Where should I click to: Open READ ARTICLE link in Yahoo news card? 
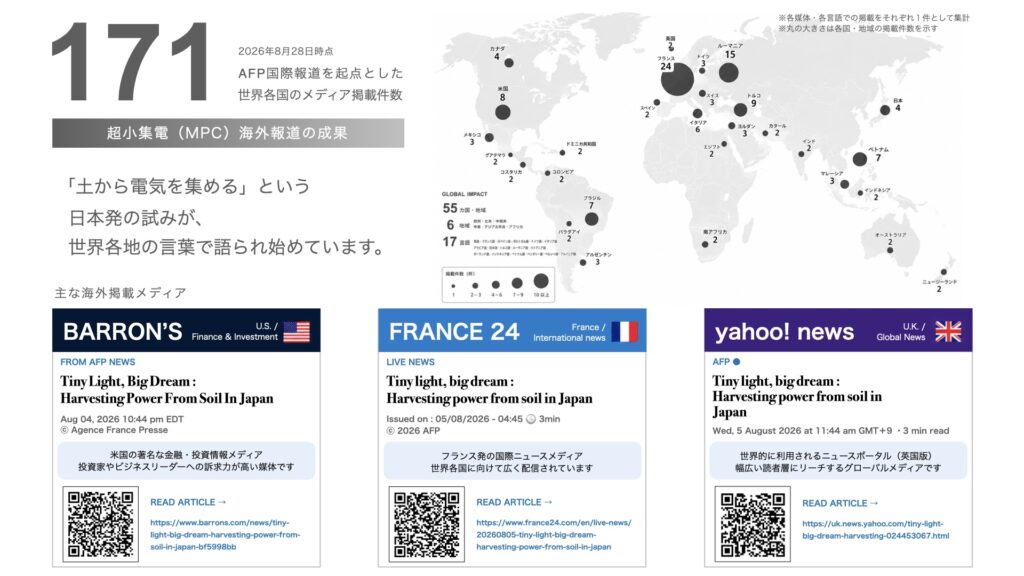coord(840,504)
